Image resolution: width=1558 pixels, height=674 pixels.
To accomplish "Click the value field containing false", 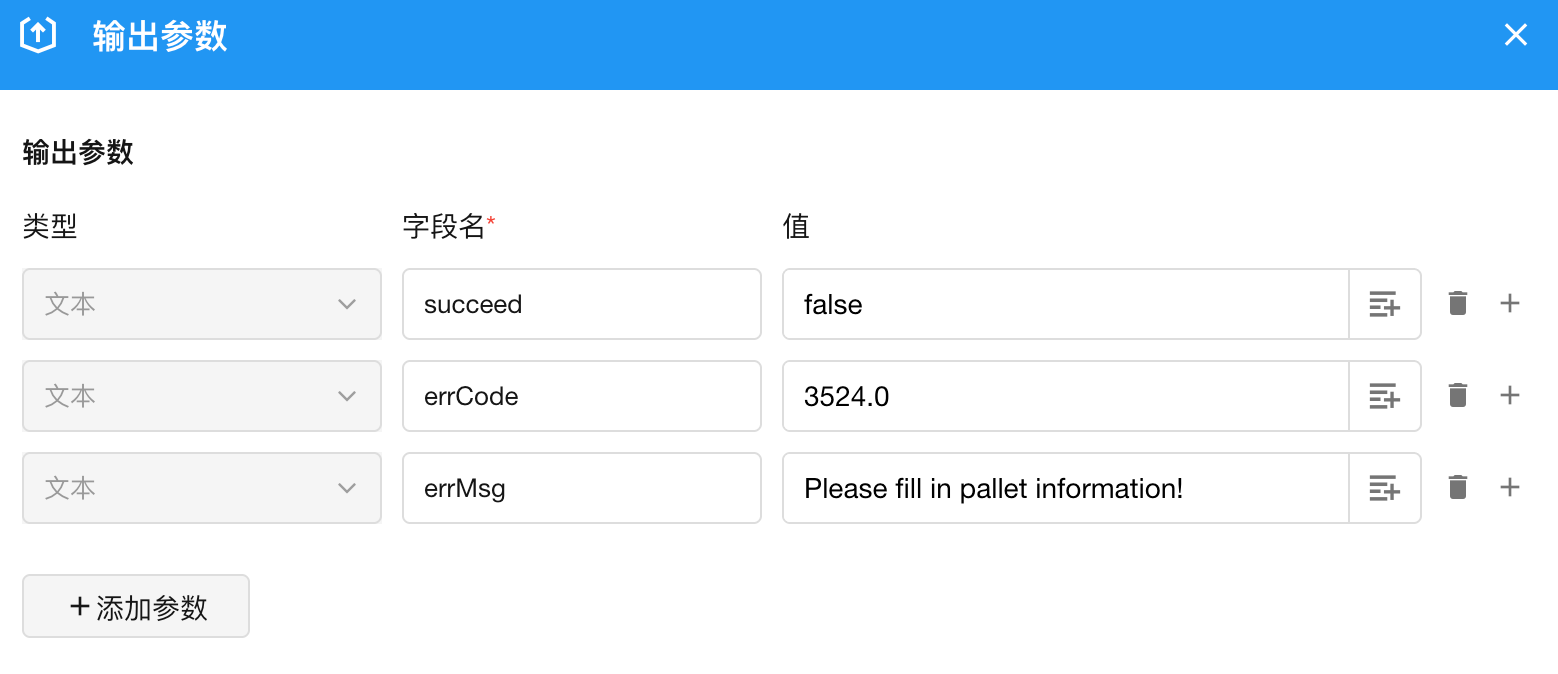I will (x=1065, y=304).
